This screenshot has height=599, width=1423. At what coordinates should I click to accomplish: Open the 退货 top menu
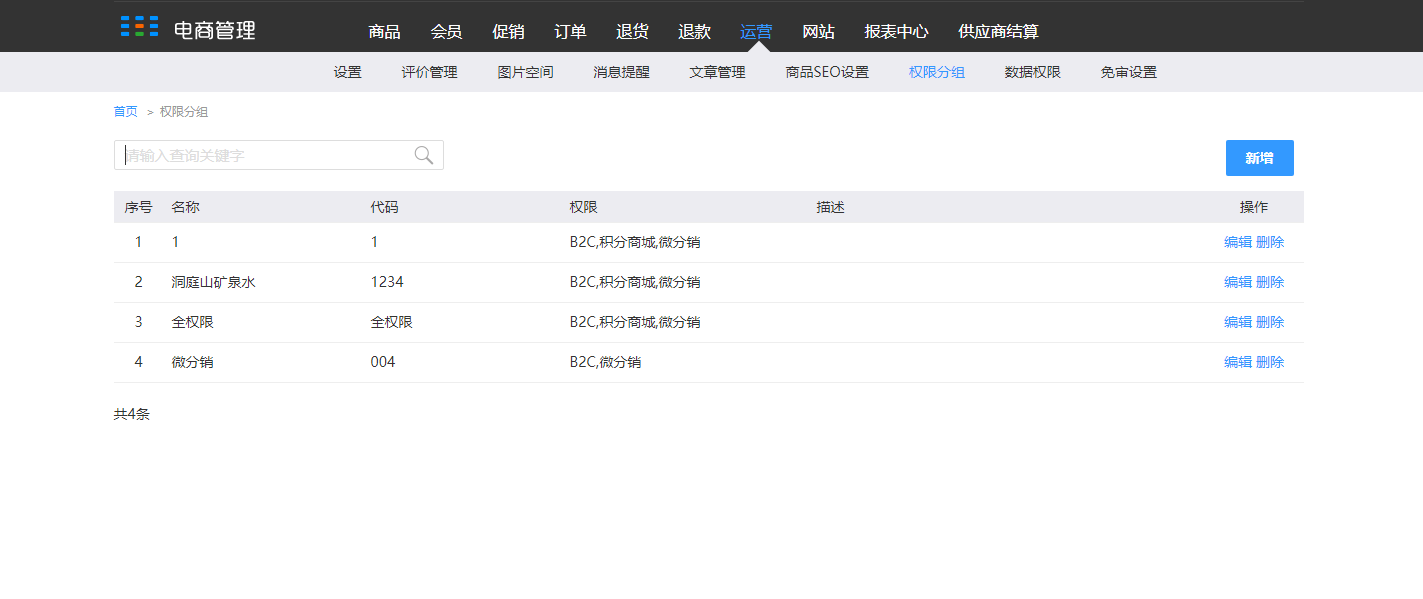coord(633,31)
